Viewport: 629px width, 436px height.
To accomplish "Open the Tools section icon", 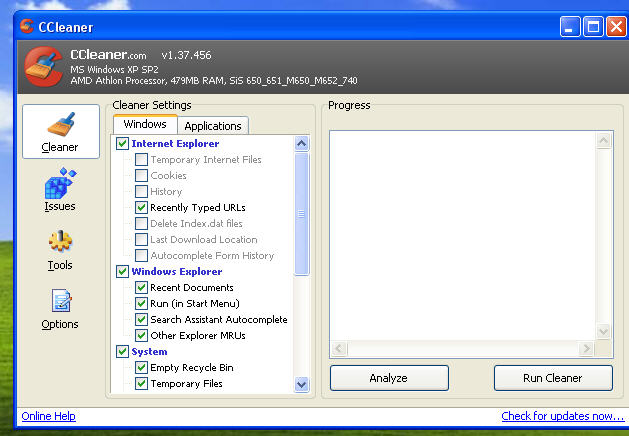I will coord(60,241).
